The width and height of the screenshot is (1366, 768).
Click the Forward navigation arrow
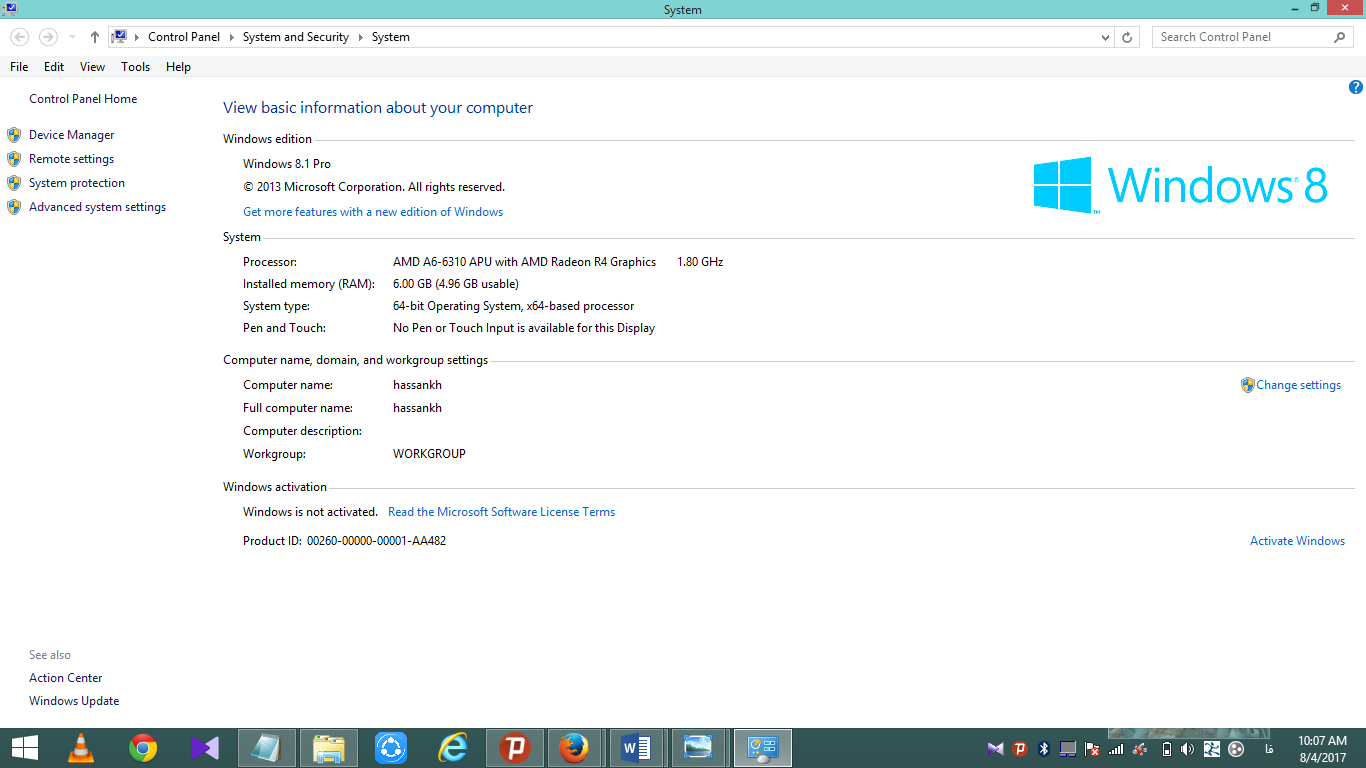(x=47, y=37)
